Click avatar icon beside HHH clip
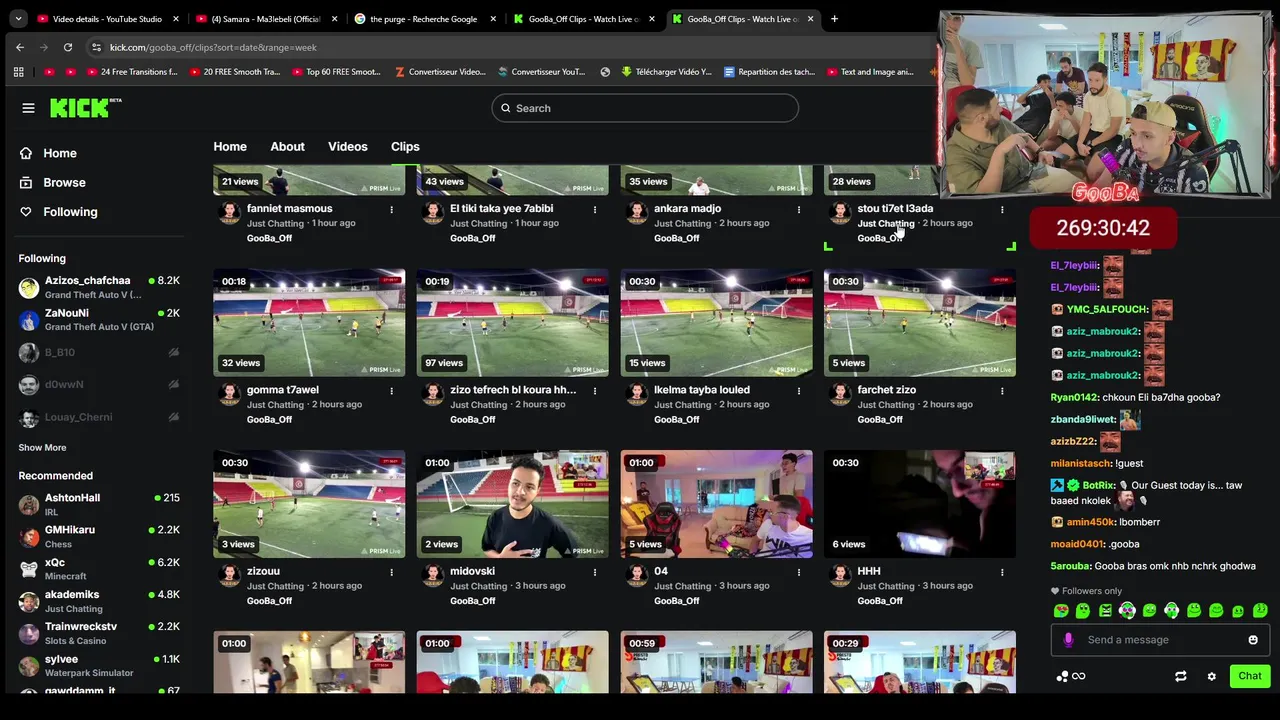This screenshot has height=720, width=1280. point(841,575)
